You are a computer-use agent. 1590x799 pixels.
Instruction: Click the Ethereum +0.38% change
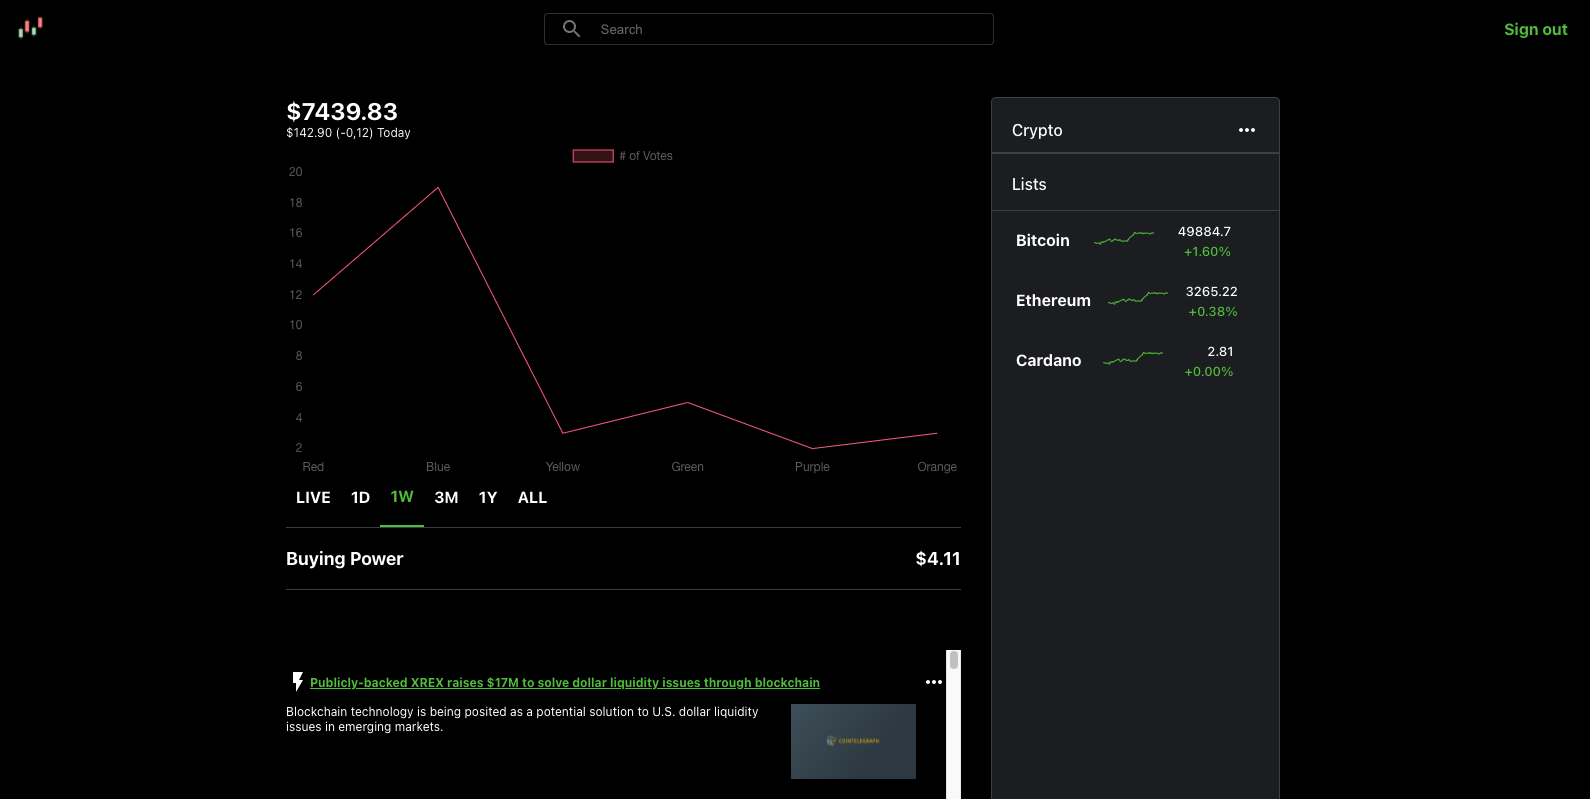(x=1212, y=312)
